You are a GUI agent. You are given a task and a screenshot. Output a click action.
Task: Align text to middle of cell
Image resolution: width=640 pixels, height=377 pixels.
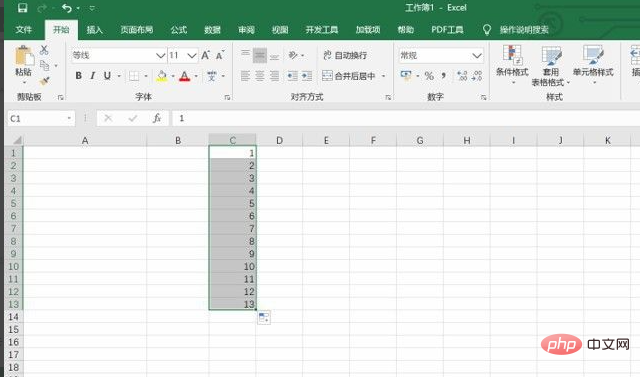point(260,55)
